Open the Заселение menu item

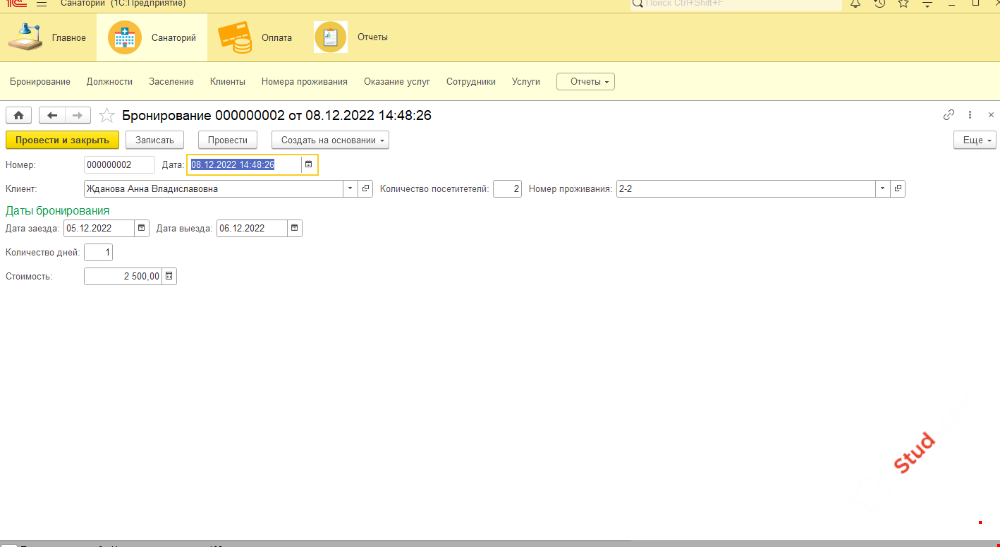tap(171, 82)
